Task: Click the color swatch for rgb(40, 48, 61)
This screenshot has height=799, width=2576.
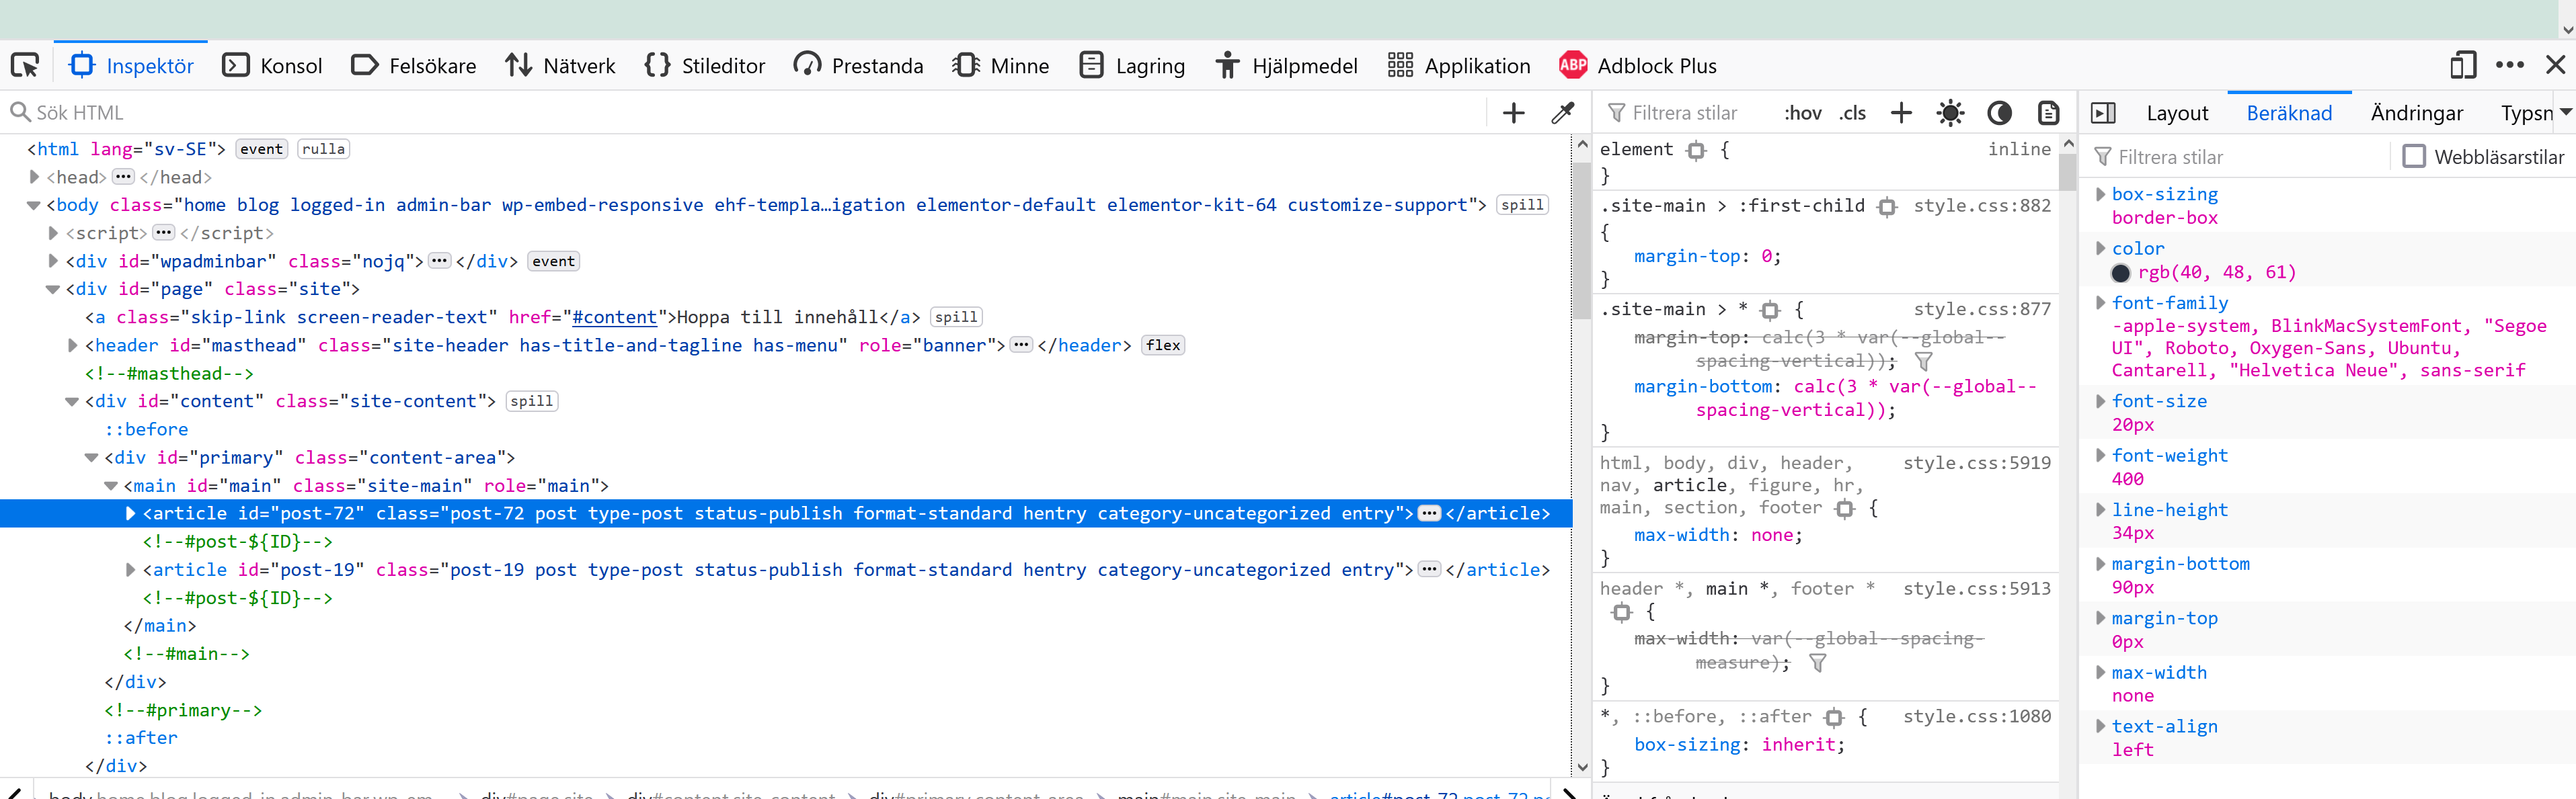Action: pos(2120,273)
